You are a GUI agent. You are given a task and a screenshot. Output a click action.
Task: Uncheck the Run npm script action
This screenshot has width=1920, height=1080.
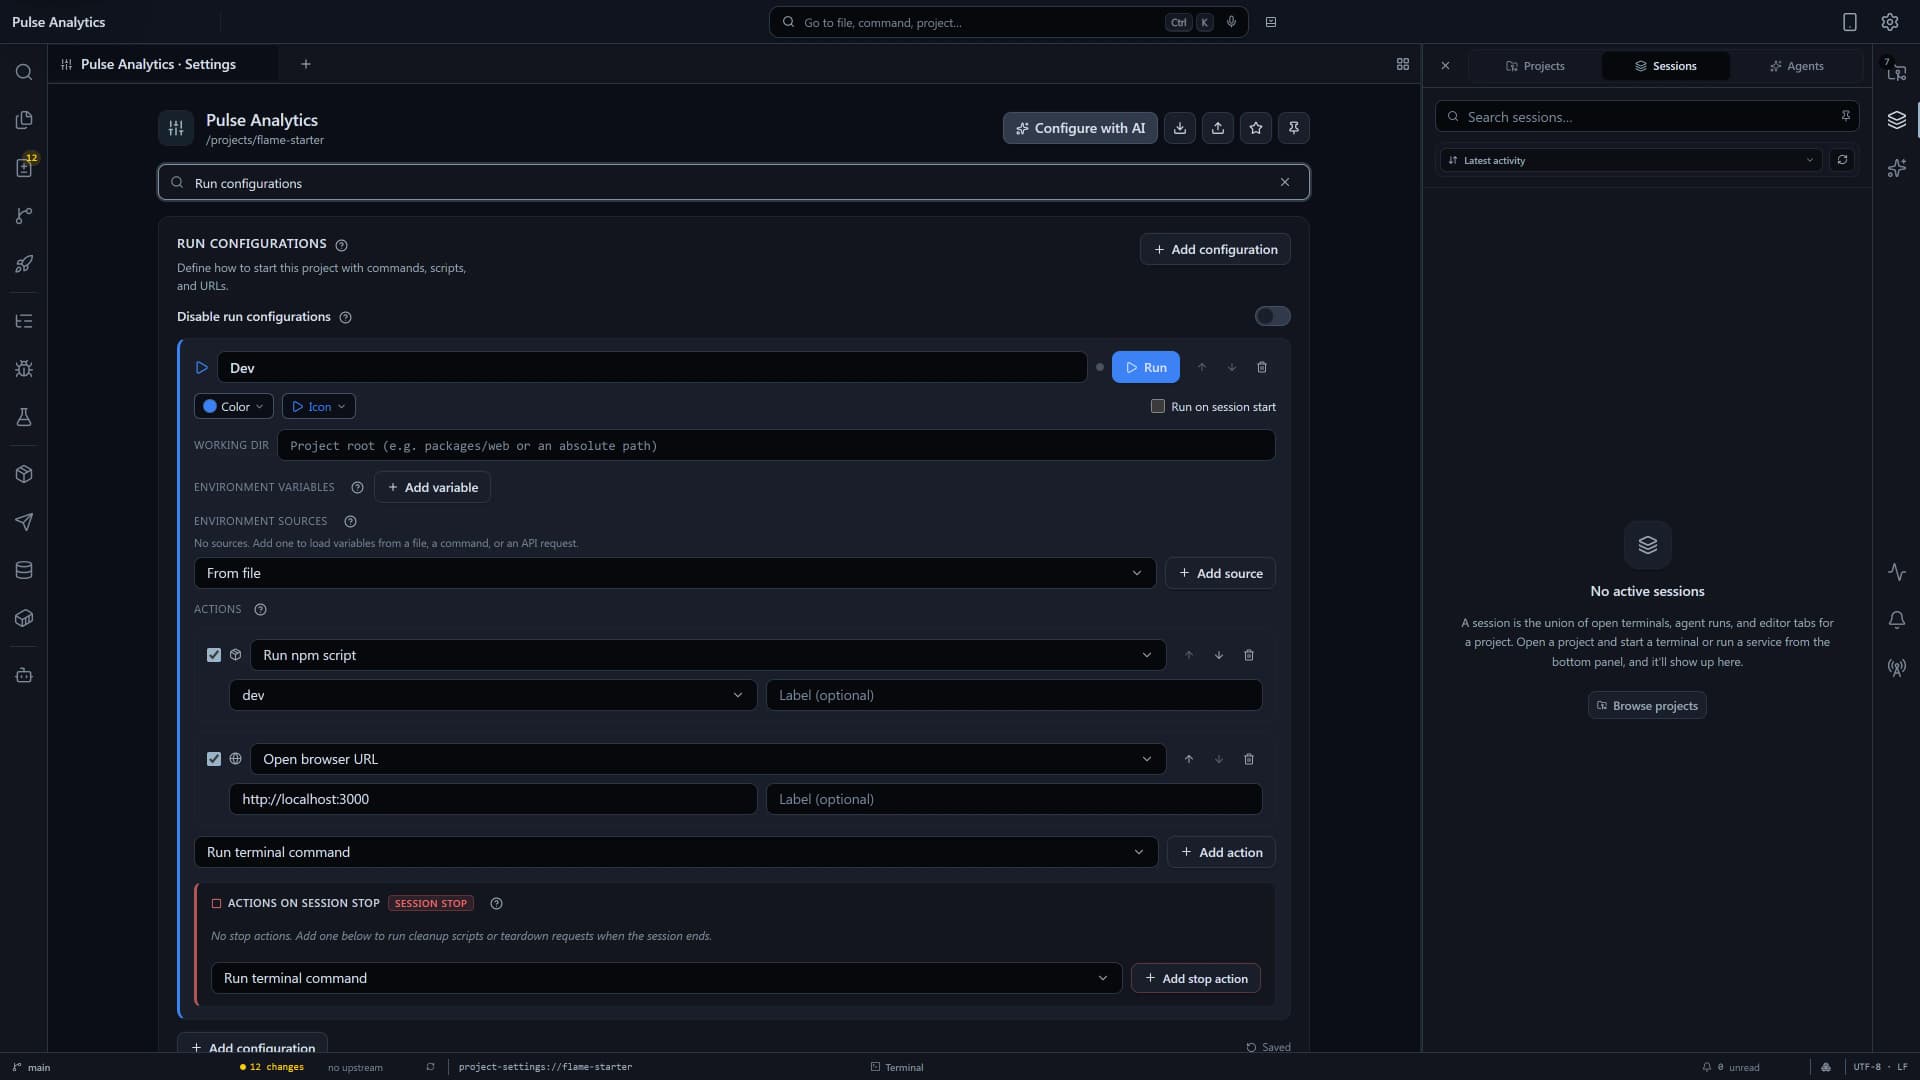pyautogui.click(x=214, y=655)
